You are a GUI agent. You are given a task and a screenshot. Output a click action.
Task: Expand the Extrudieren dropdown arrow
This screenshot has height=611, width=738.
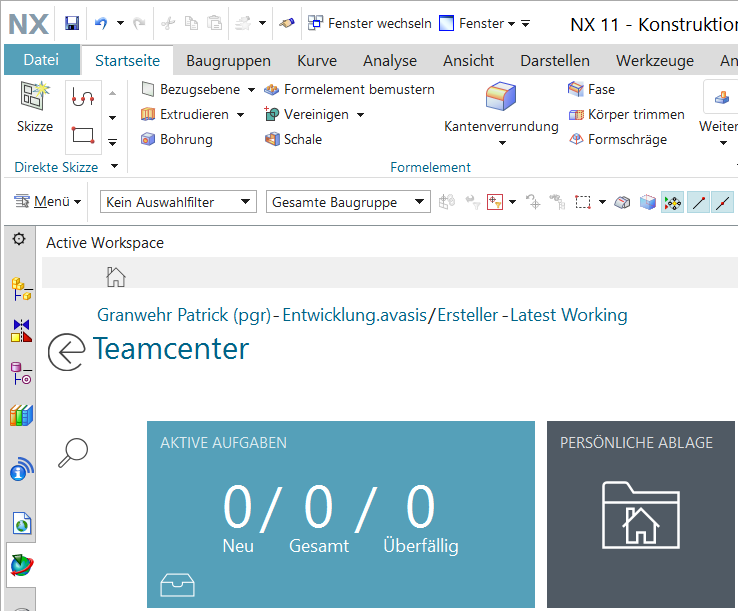click(241, 115)
